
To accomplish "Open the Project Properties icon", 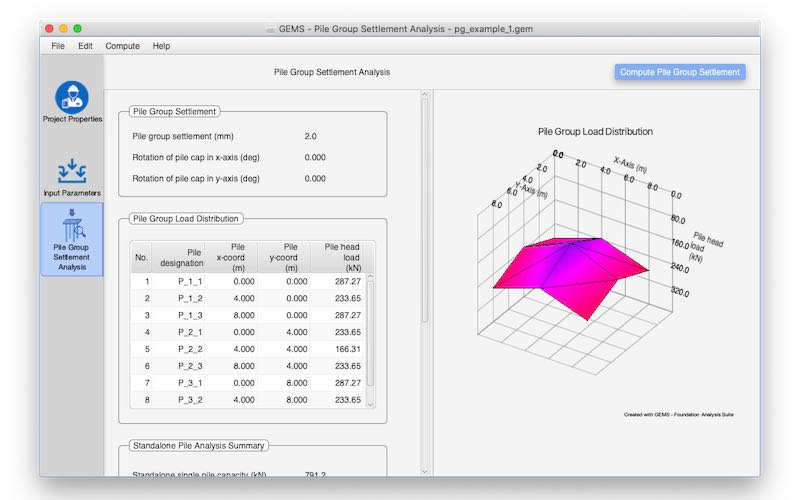I will [72, 102].
